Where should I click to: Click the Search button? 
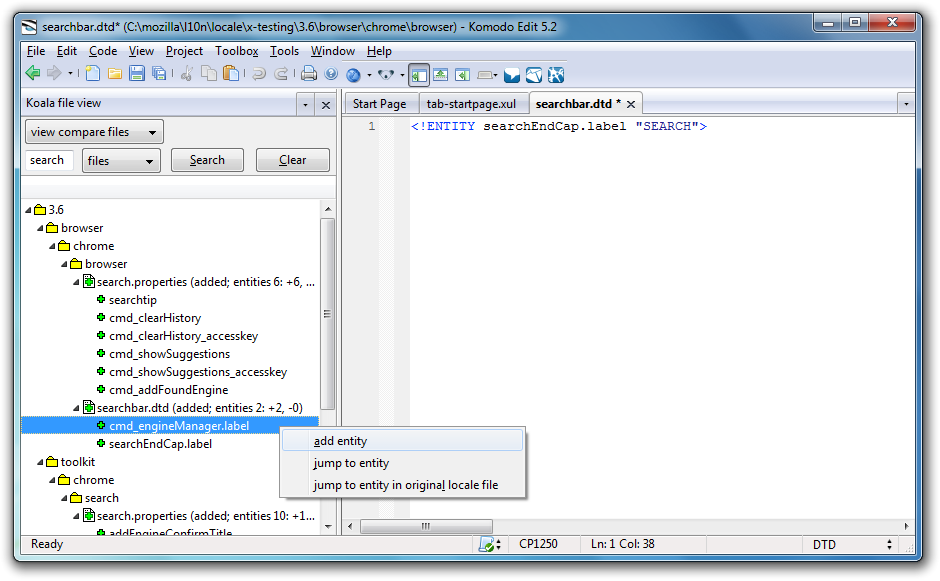click(207, 160)
